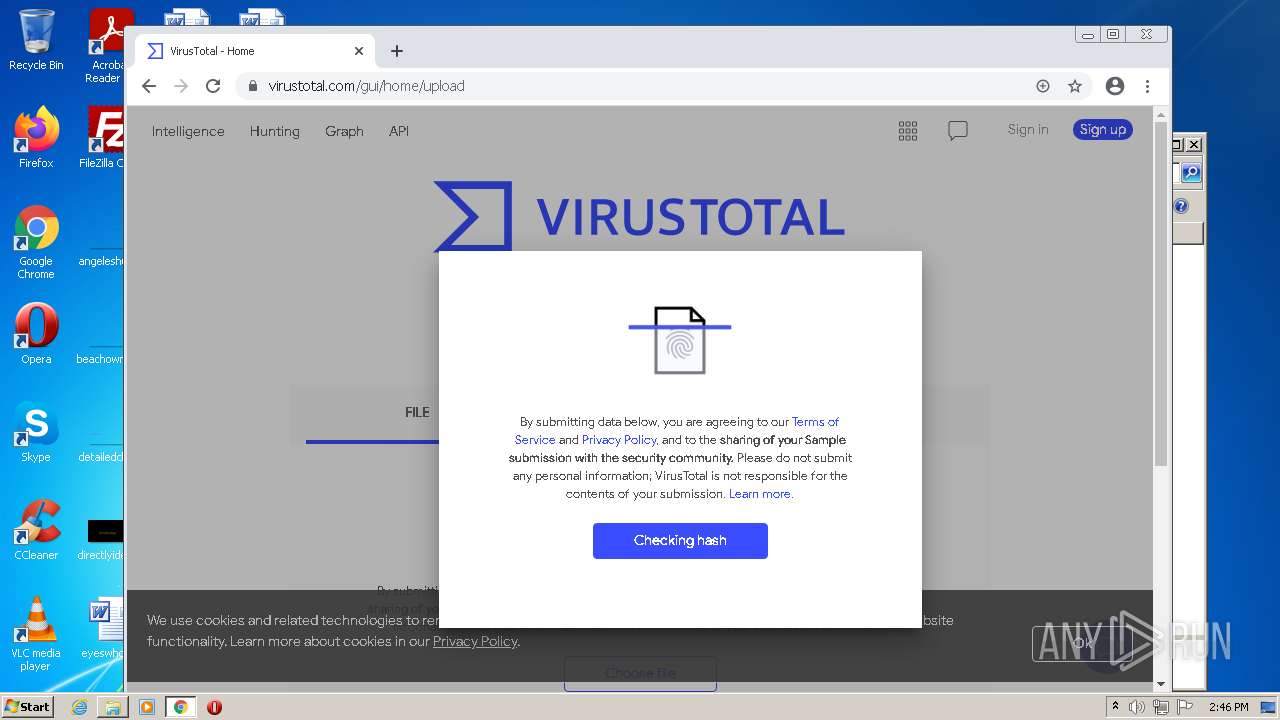Open Google Chrome desktop shortcut
The width and height of the screenshot is (1280, 720).
coord(36,242)
